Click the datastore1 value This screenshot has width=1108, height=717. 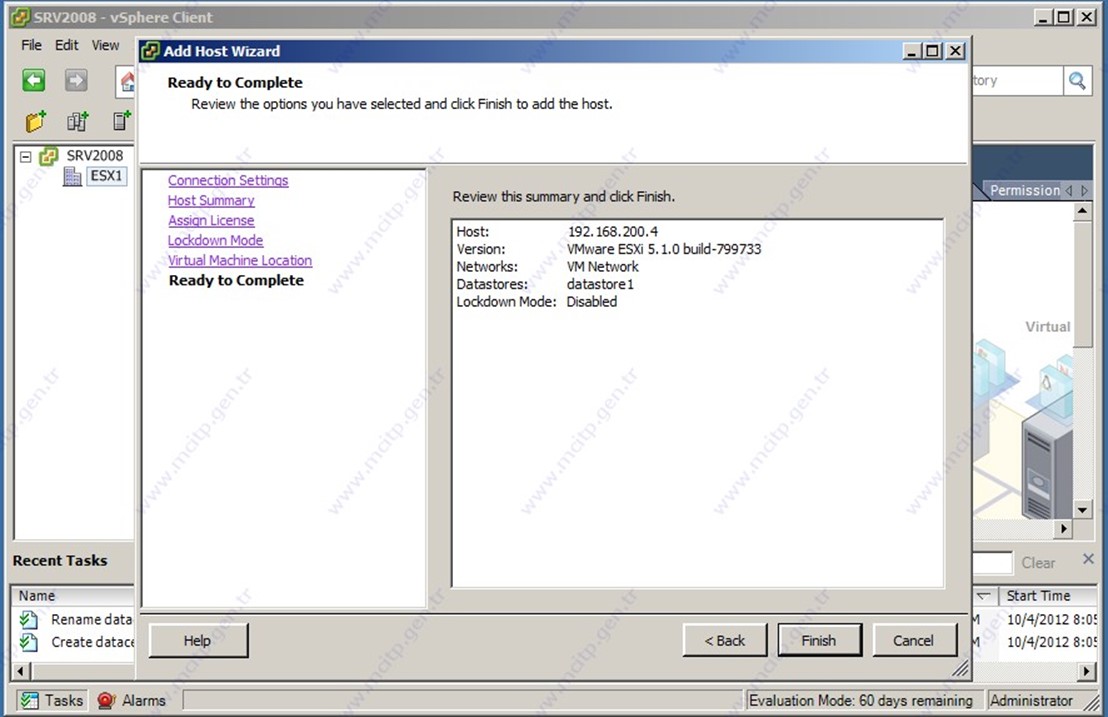(601, 285)
